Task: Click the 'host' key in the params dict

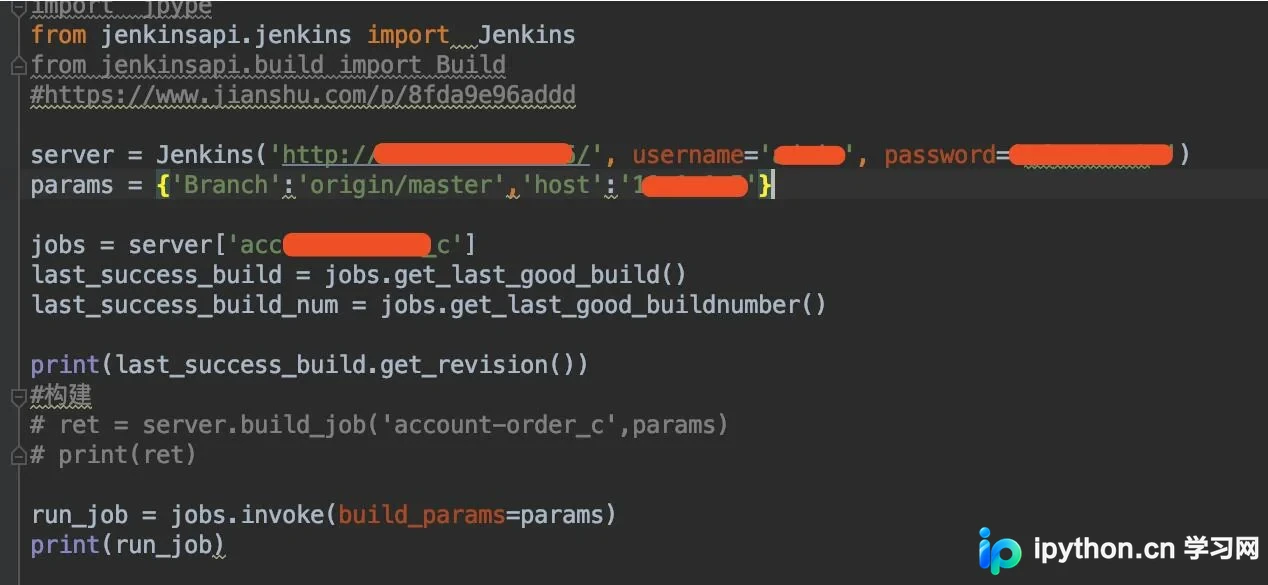Action: [x=563, y=185]
